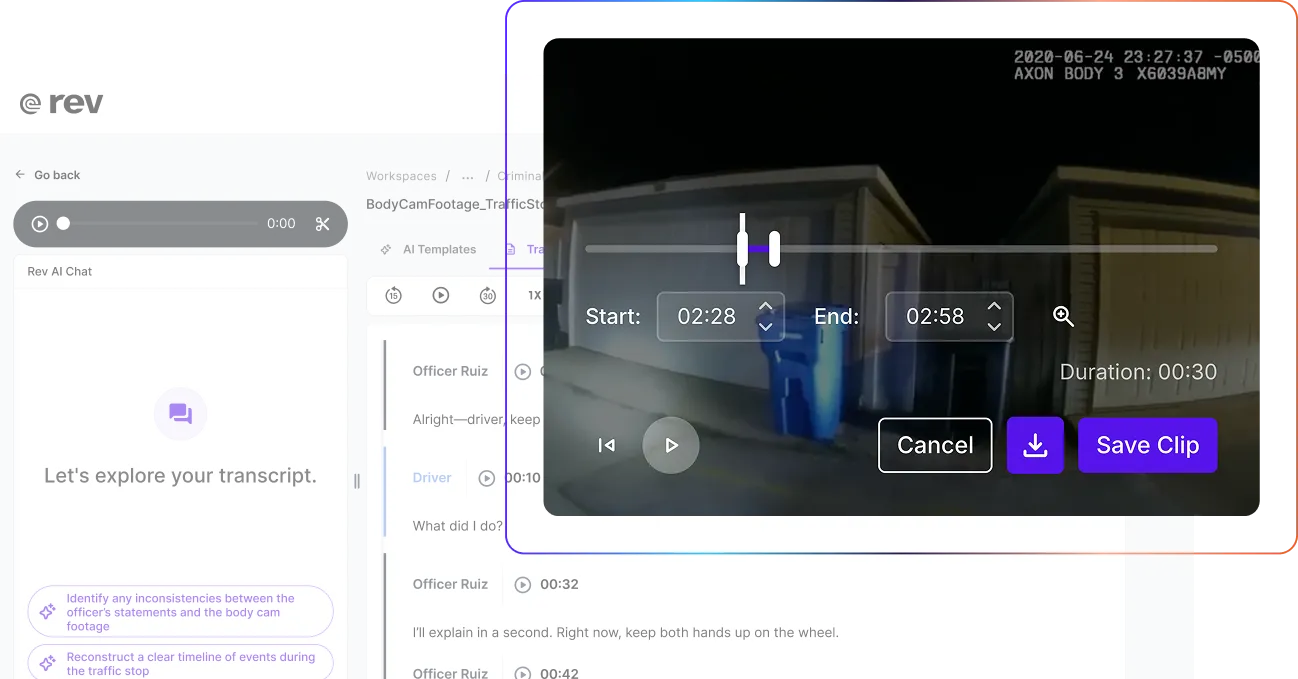Screen dimensions: 1298x679
Task: Click the 00:32 timestamp
Action: pos(559,584)
